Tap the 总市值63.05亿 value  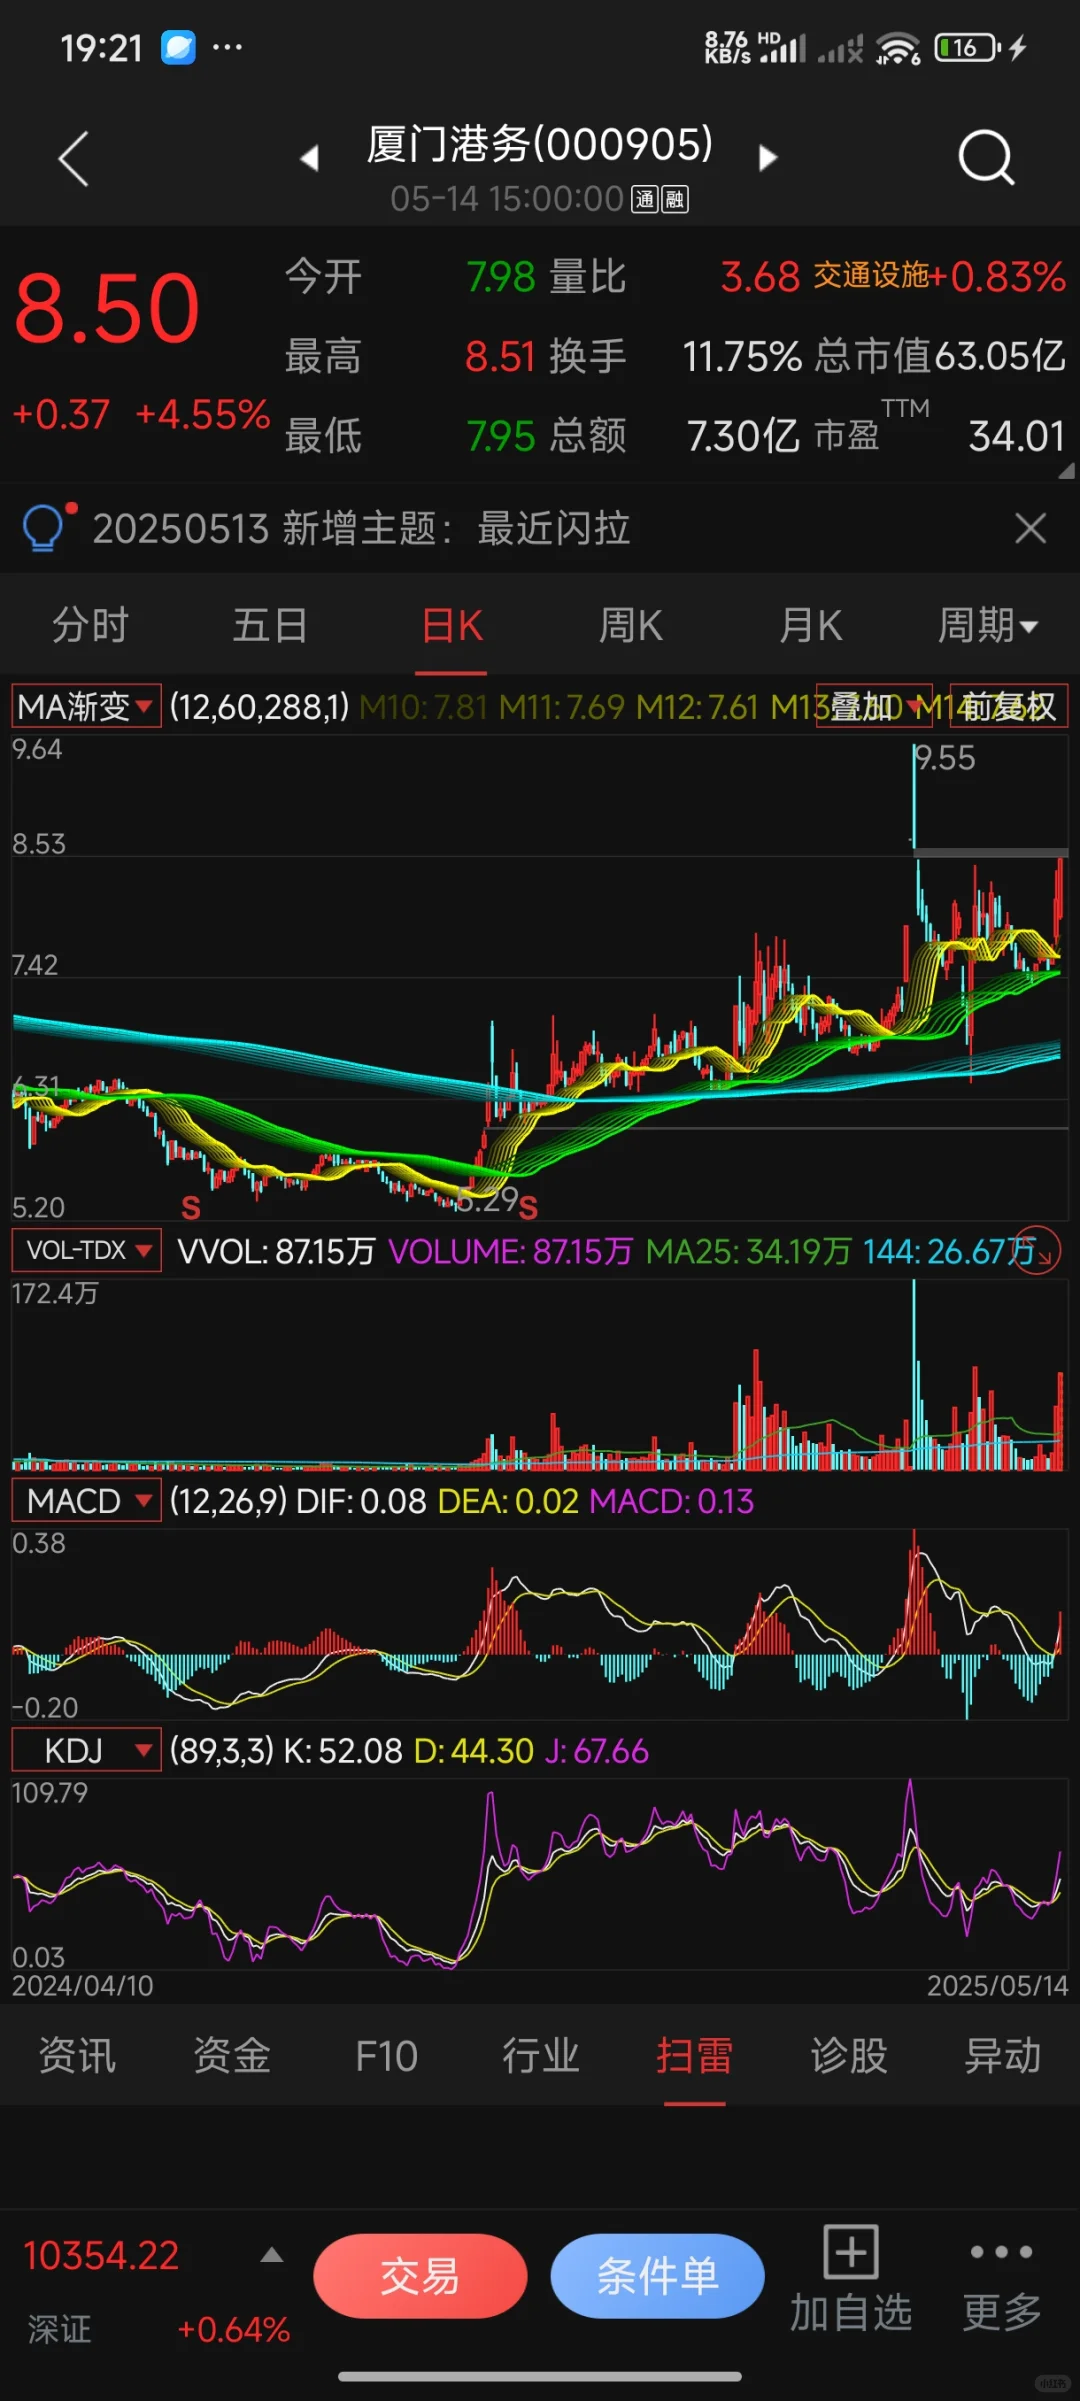click(940, 356)
